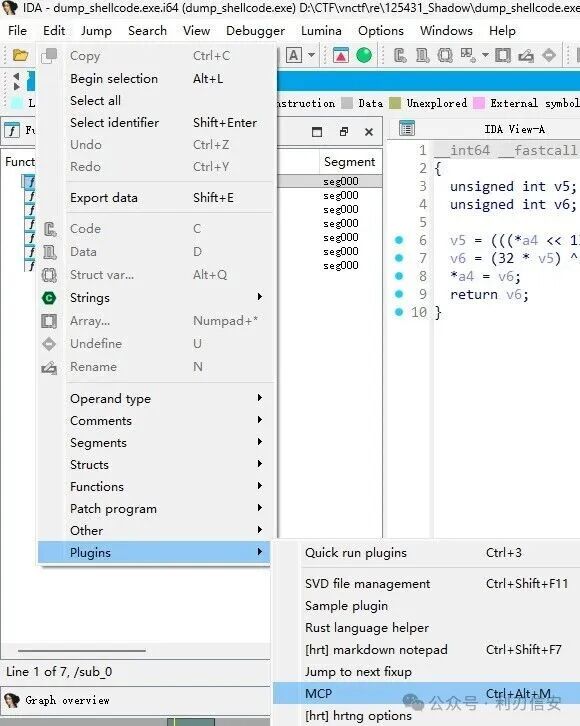The image size is (580, 726).
Task: Click the External symbol pink legend swatch
Action: [479, 103]
